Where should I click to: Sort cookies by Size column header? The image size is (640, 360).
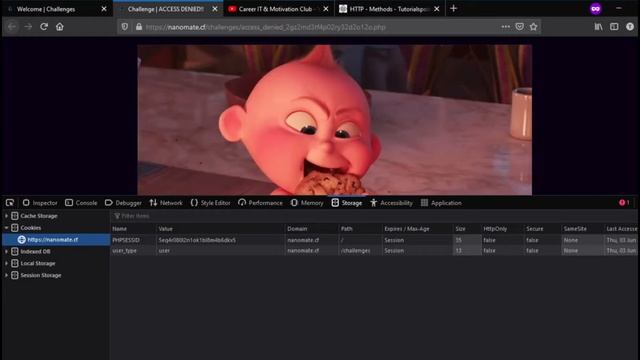[x=467, y=229]
